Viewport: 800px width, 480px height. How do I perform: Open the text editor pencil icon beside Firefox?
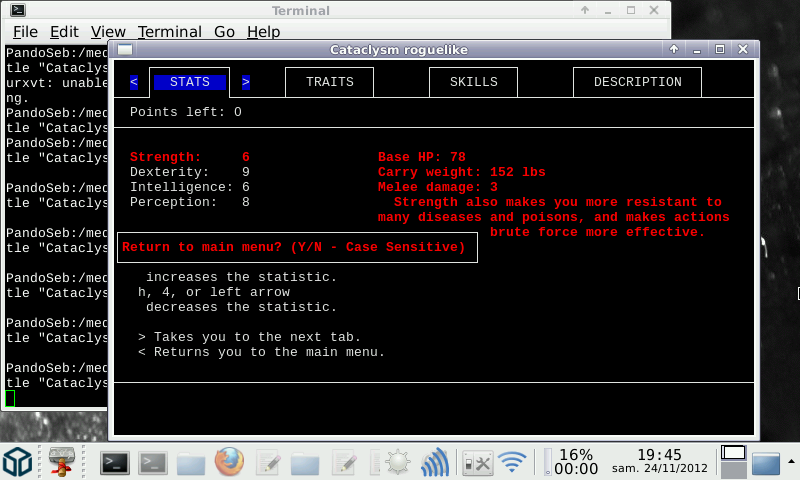(x=267, y=463)
